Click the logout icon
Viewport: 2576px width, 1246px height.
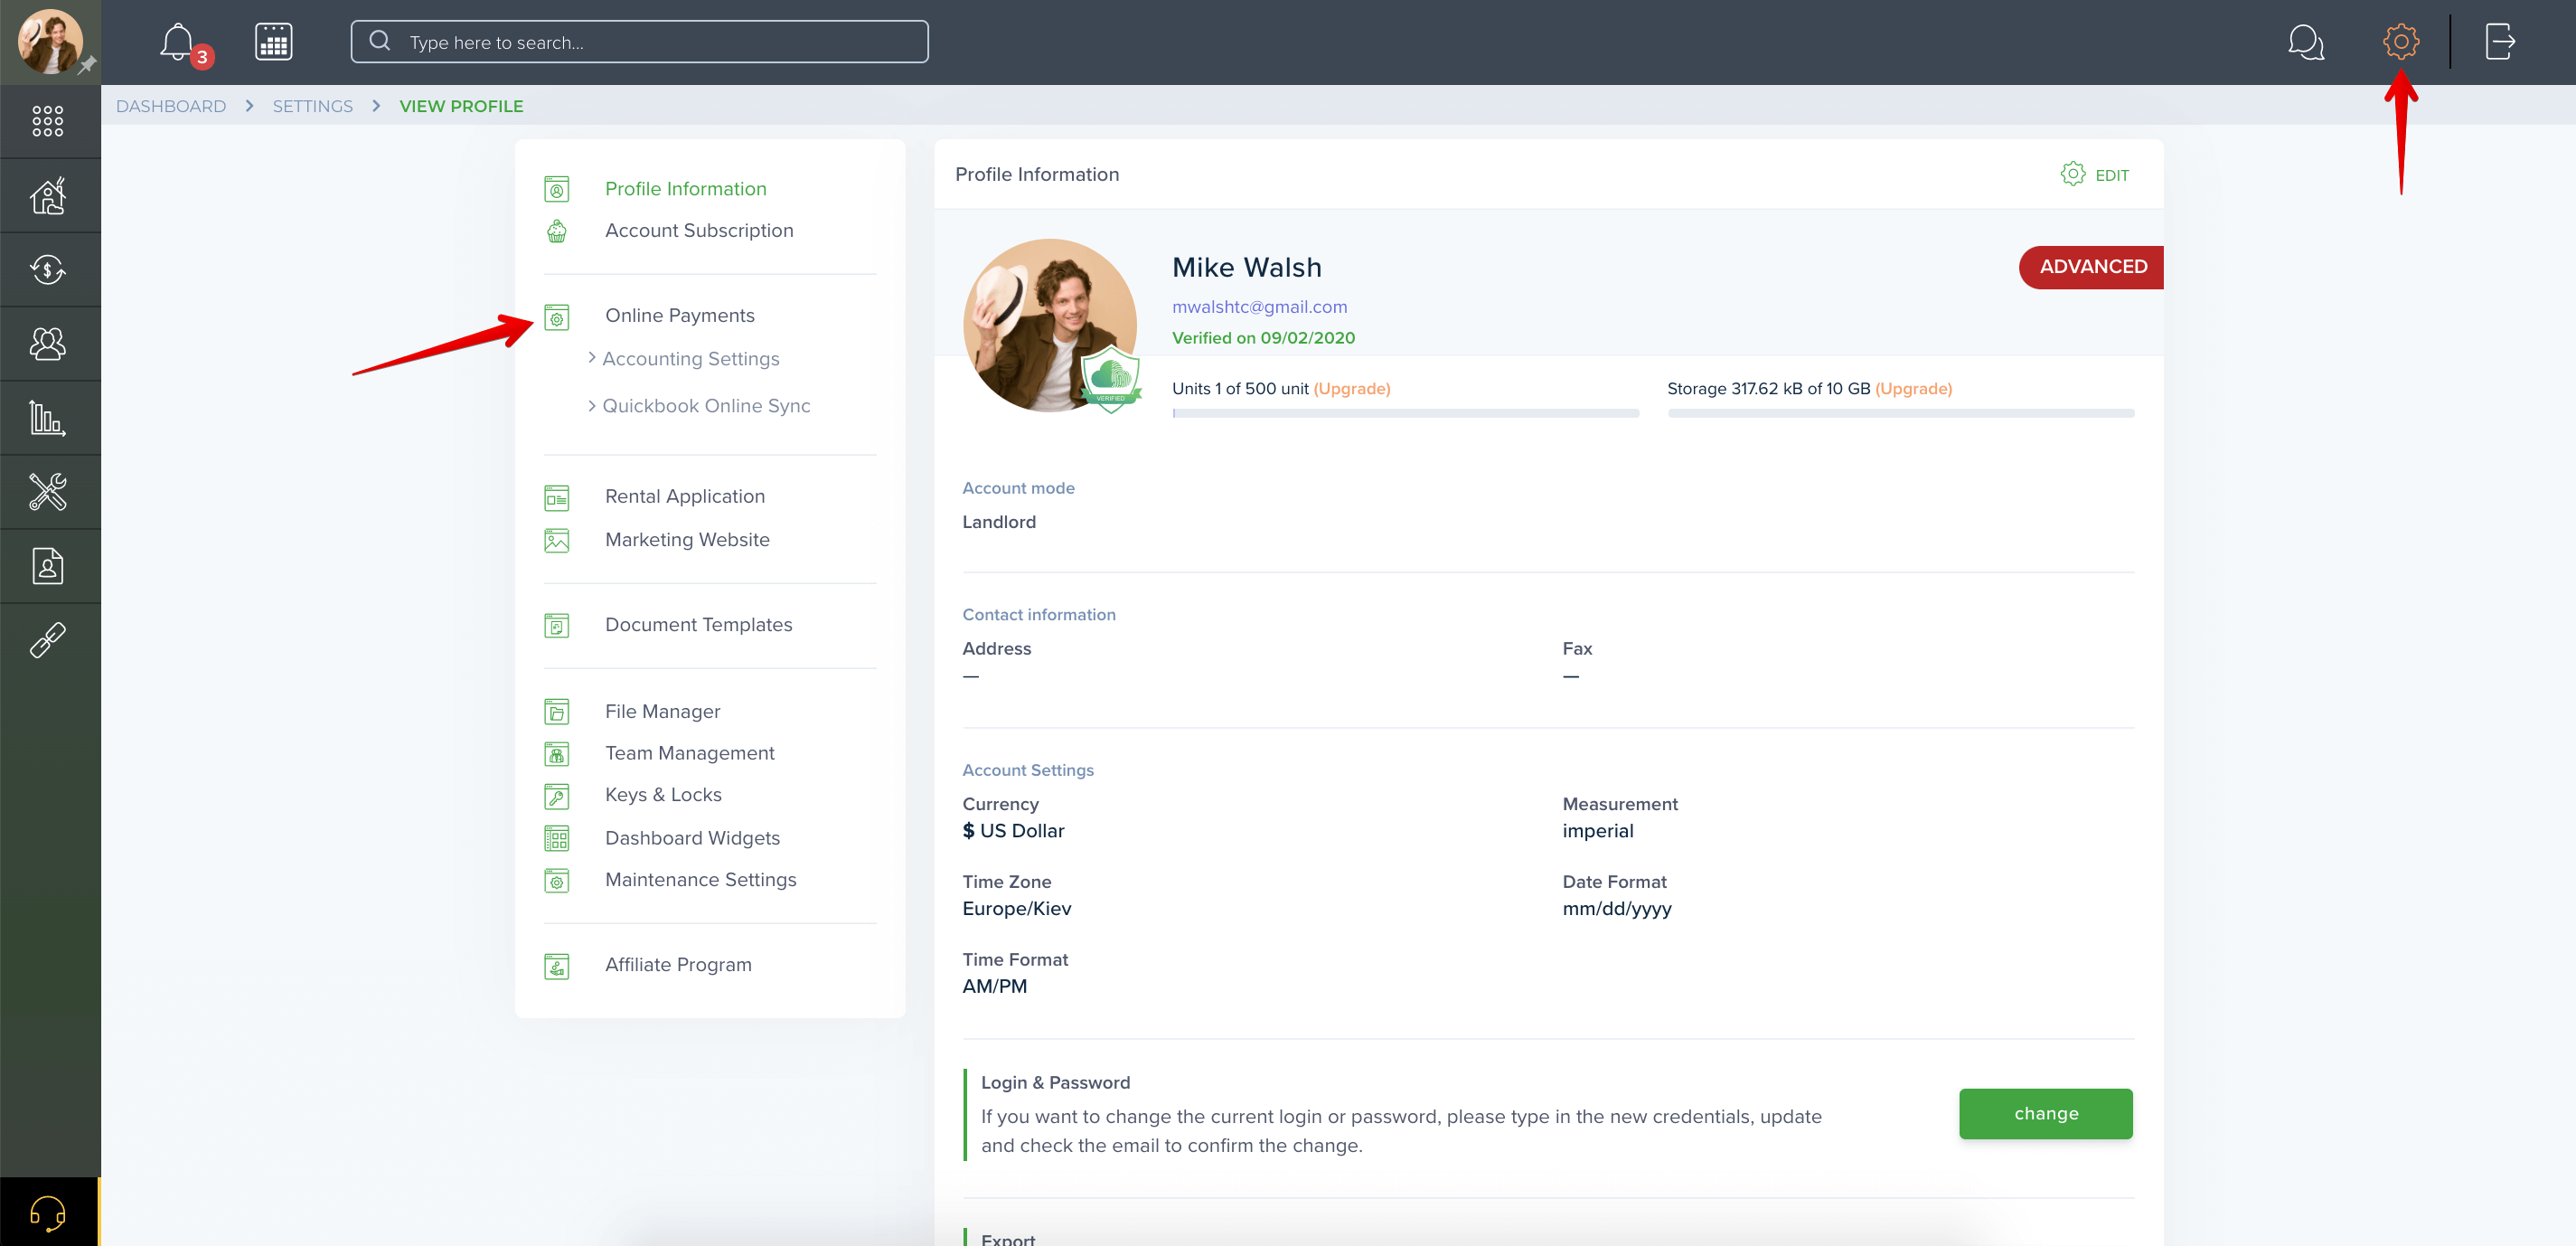[2499, 42]
